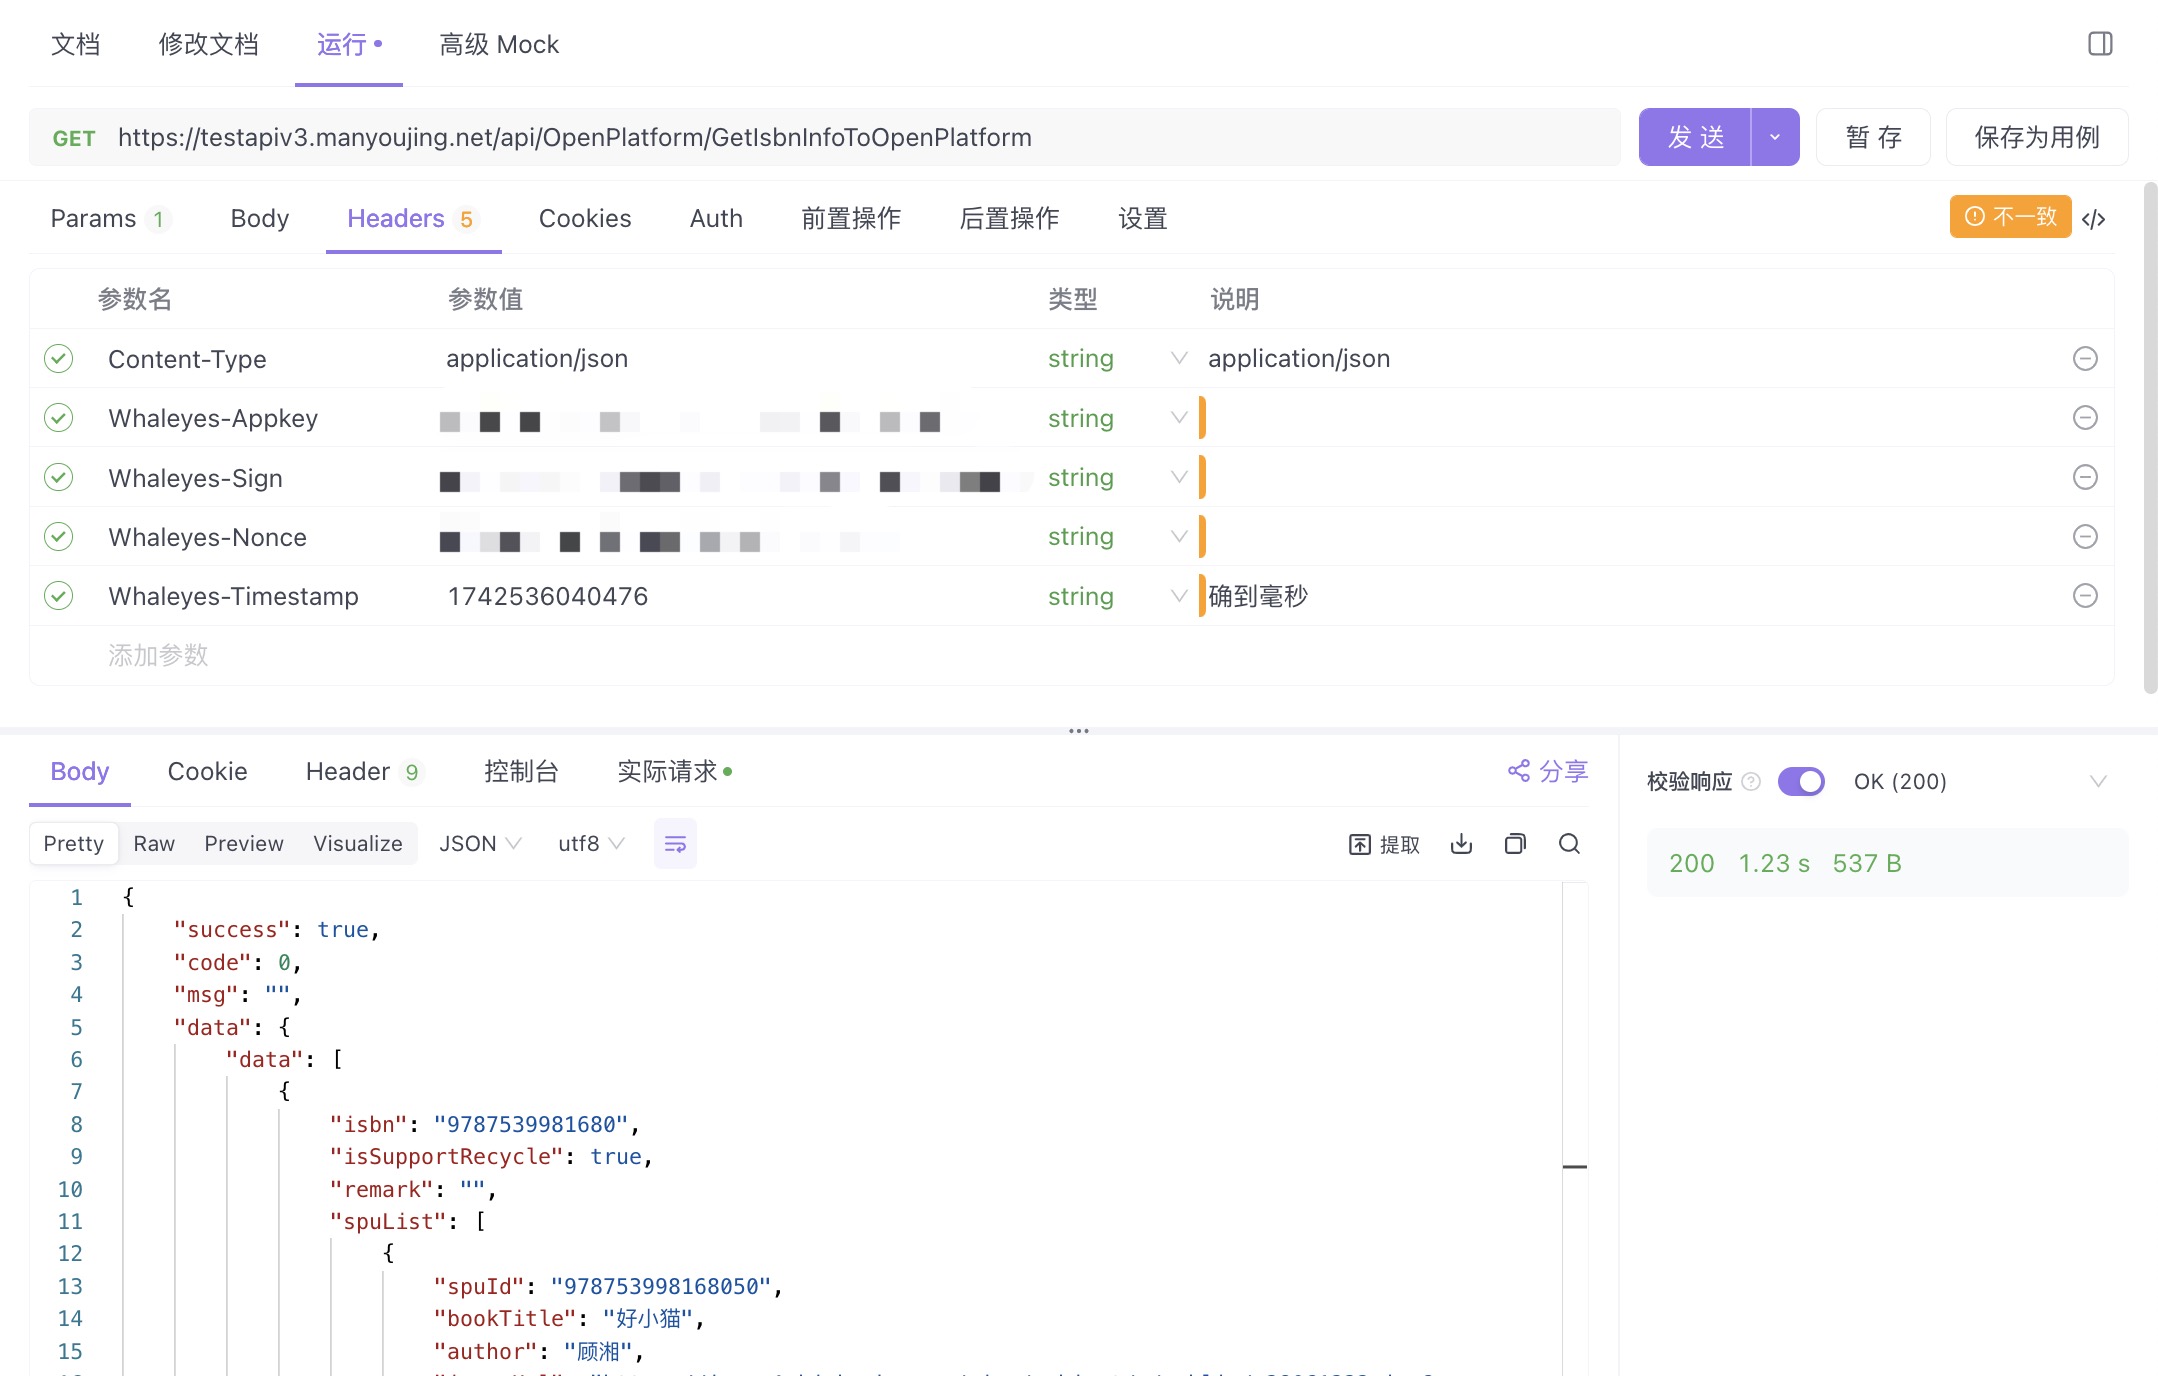This screenshot has width=2158, height=1376.
Task: Toggle the right sidebar panel icon
Action: pos(2099,44)
